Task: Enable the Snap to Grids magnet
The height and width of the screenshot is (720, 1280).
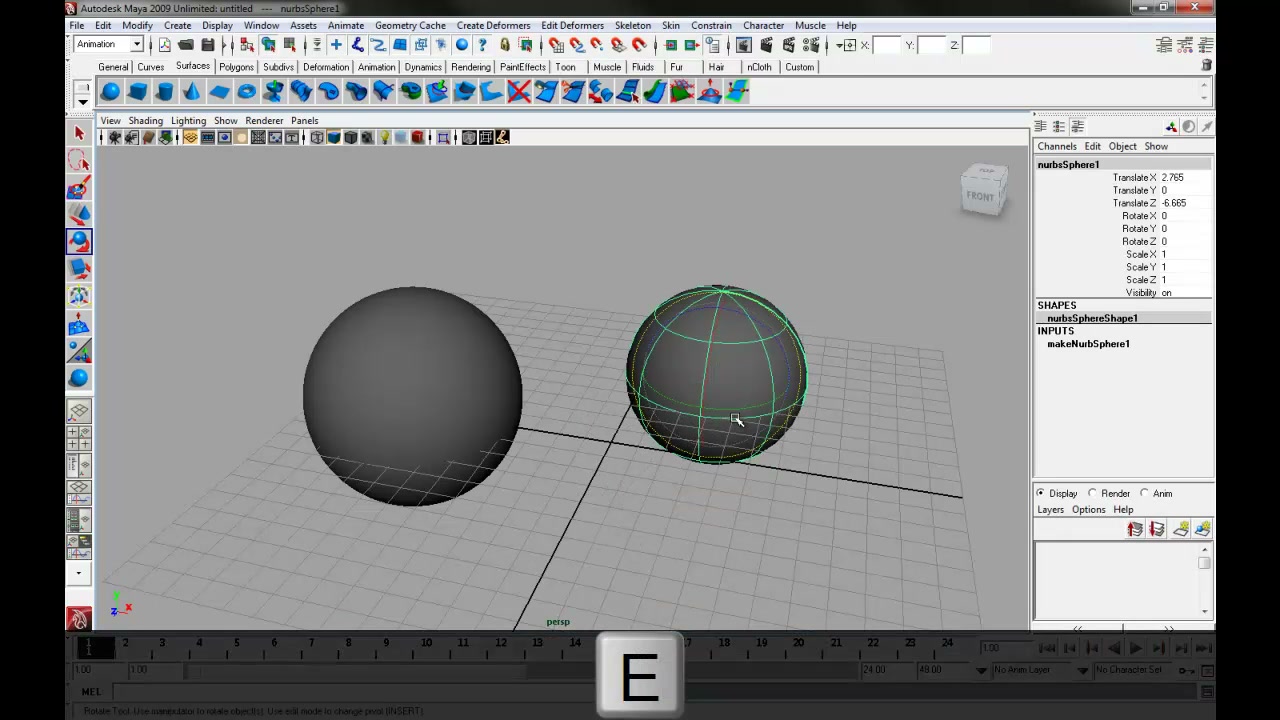Action: point(556,45)
